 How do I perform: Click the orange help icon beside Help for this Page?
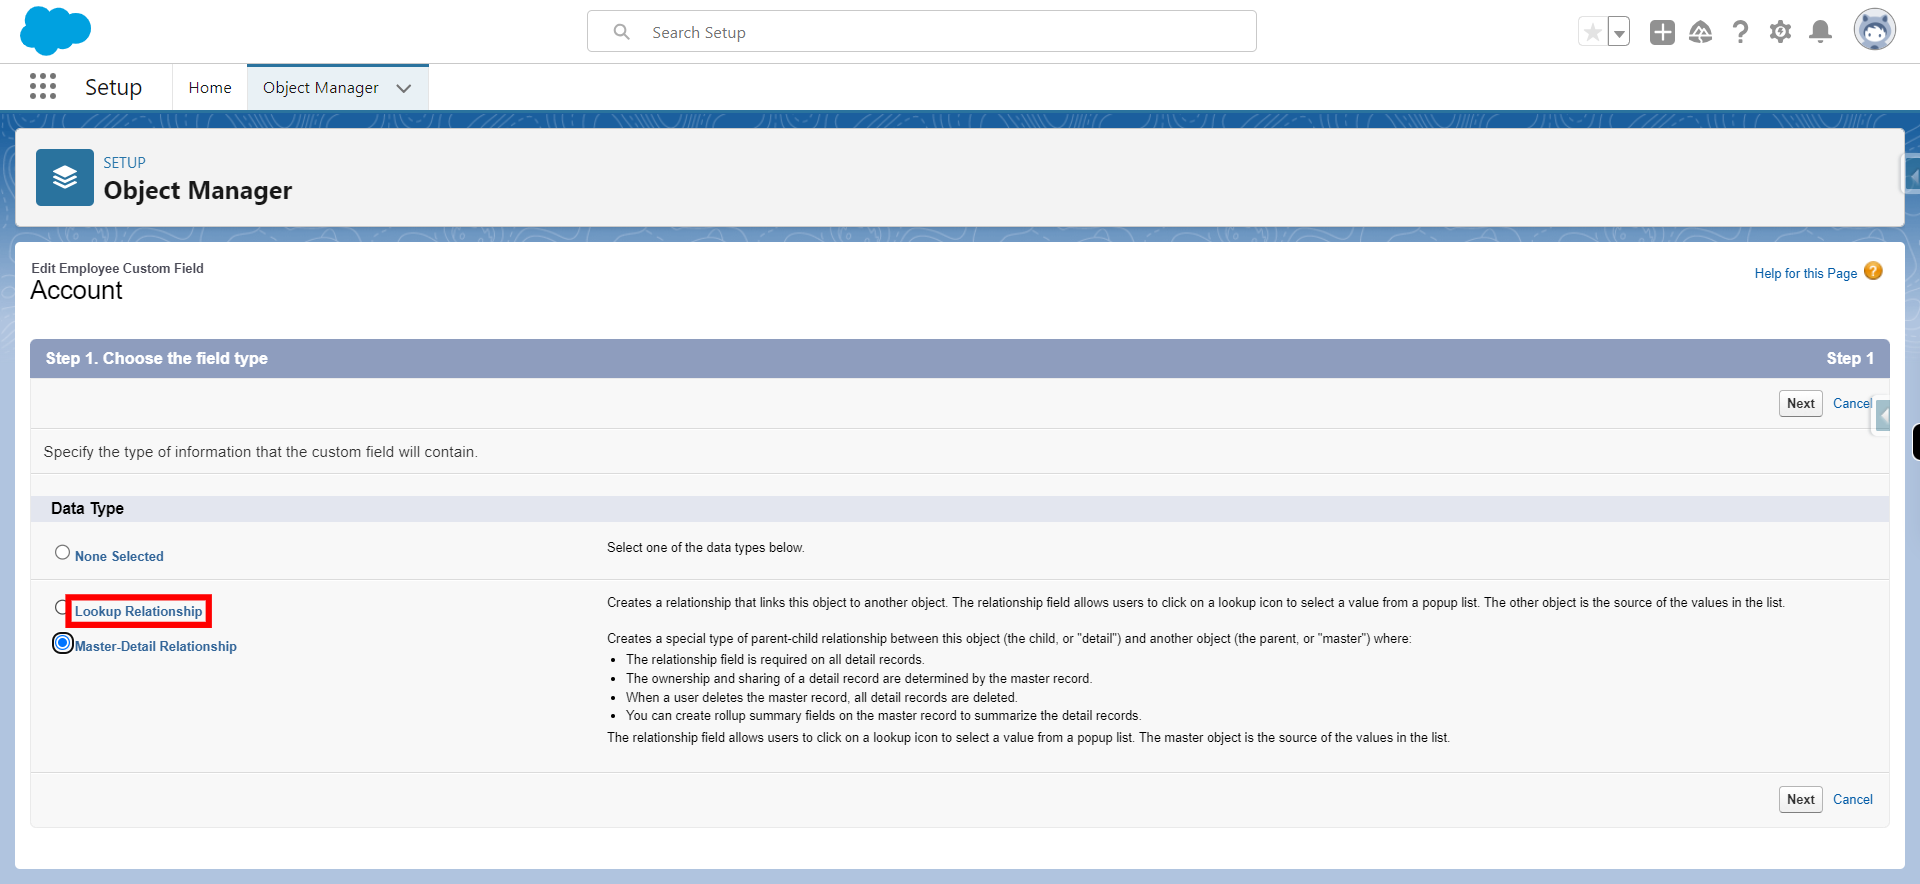[1873, 271]
